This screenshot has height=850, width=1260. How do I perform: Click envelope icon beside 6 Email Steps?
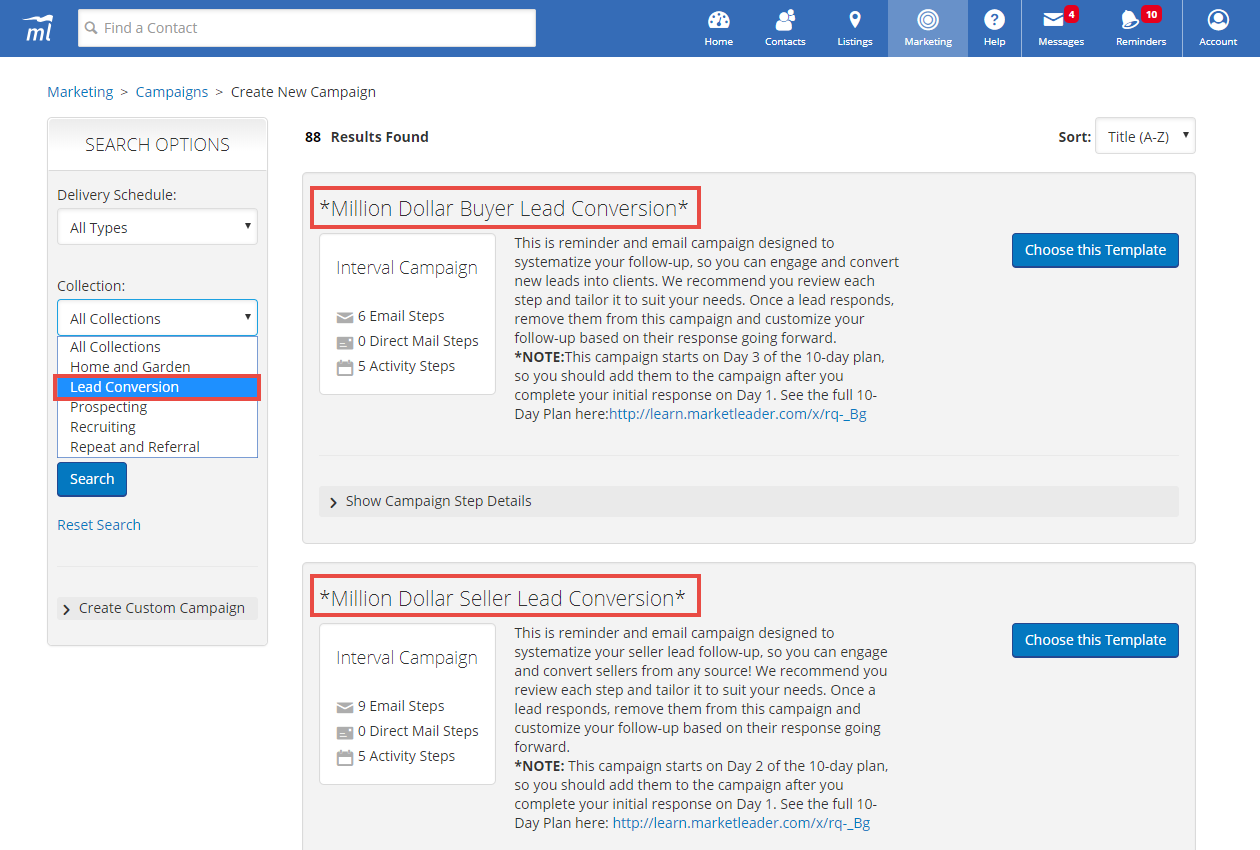(x=345, y=317)
